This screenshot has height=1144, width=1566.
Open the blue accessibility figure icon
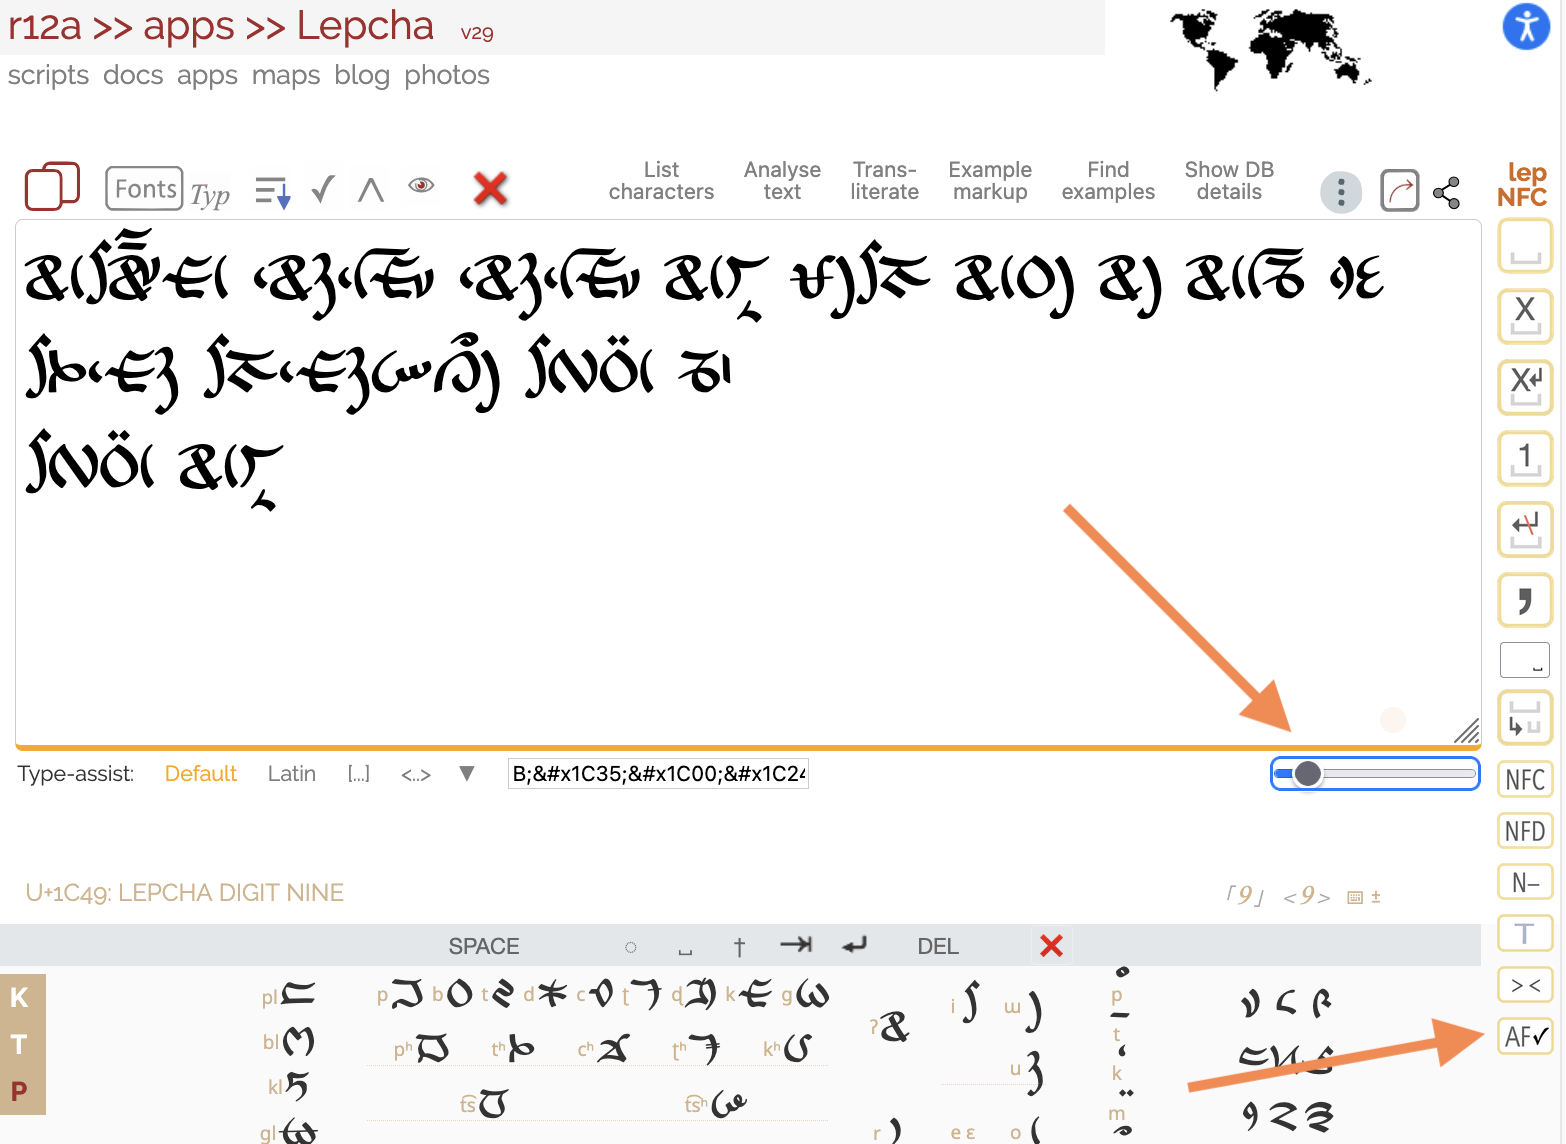tap(1526, 26)
